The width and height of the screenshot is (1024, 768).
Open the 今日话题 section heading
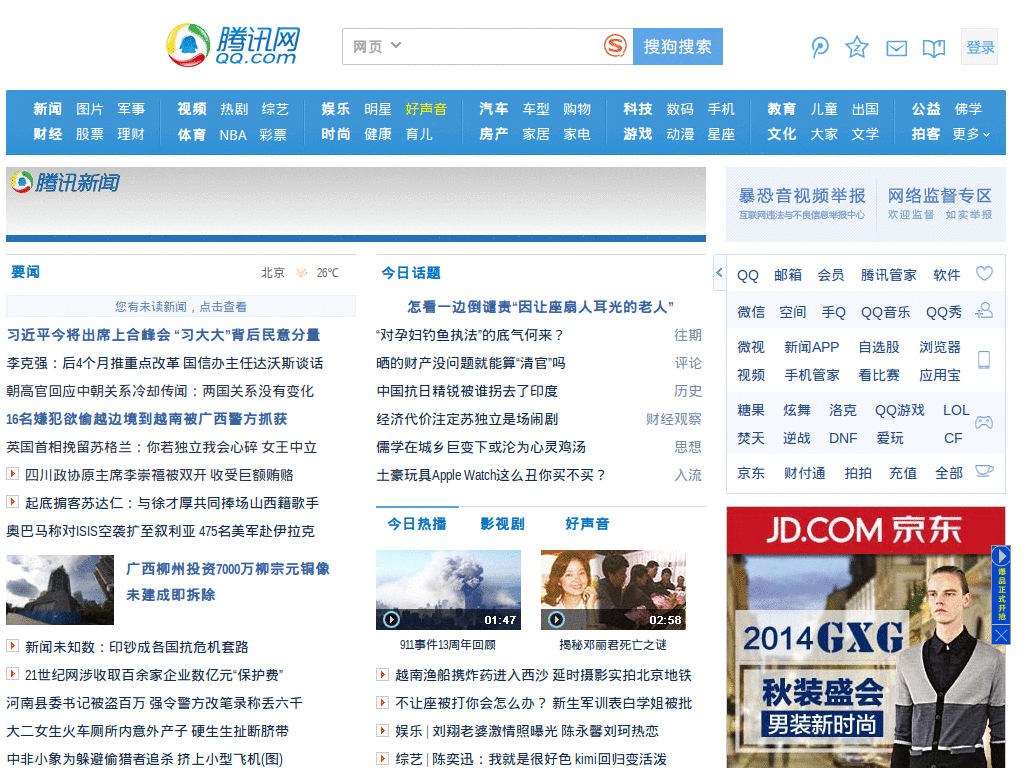coord(411,272)
